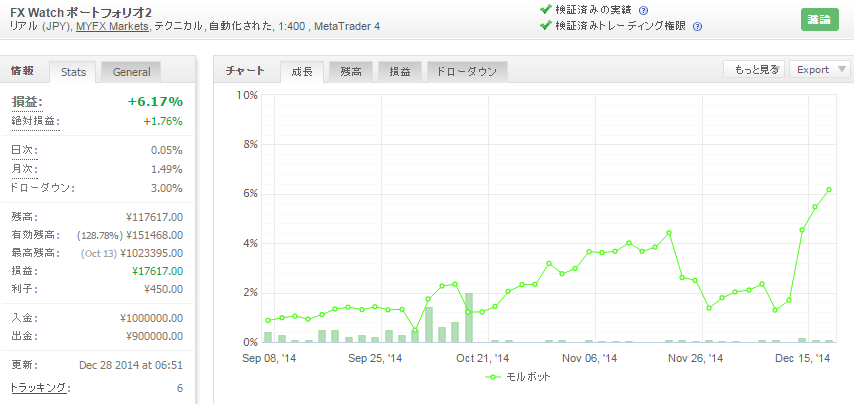The image size is (854, 404).
Task: Select the 成長 chart tab
Action: click(x=302, y=72)
